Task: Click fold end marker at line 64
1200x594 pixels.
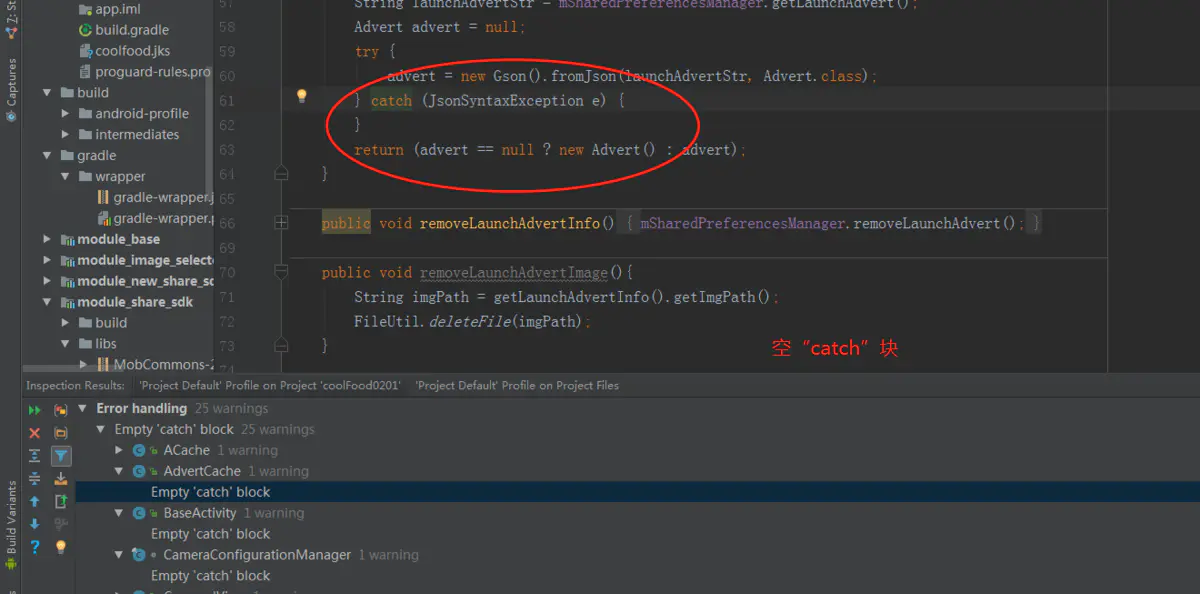Action: pos(281,174)
